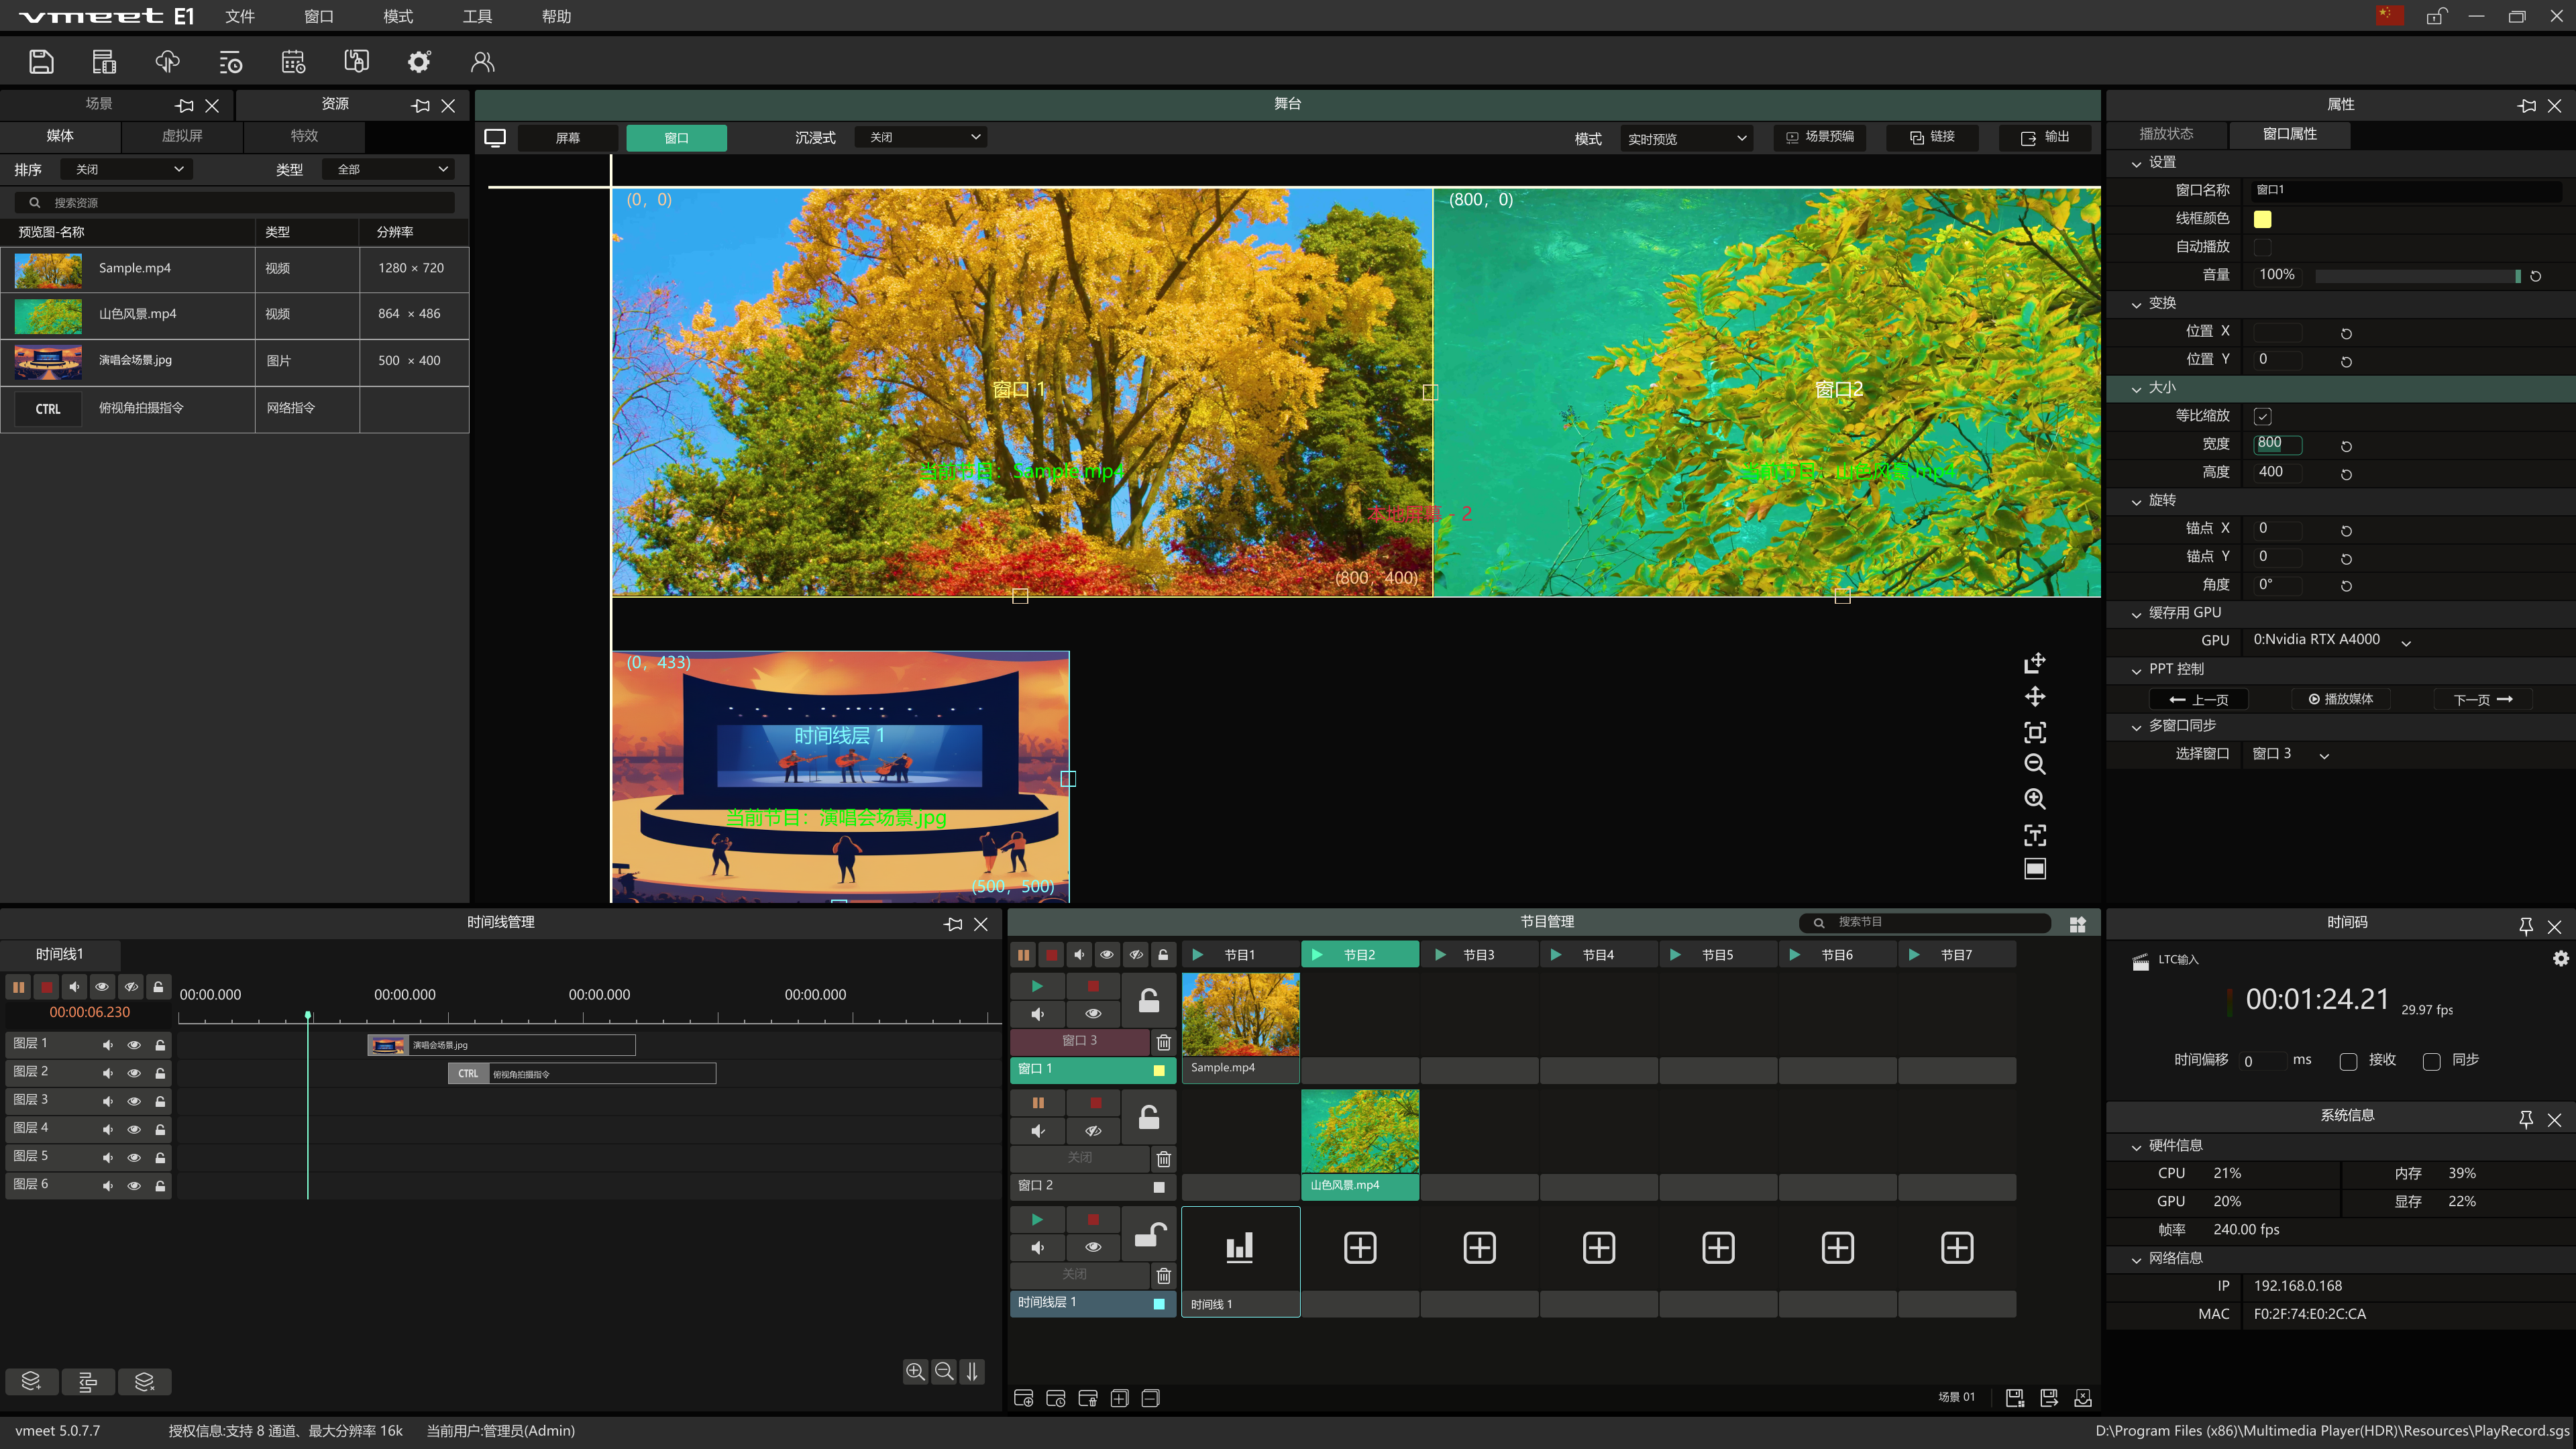The image size is (2576, 1449).
Task: Click the display monitor icon in stage toolbar
Action: click(x=495, y=138)
